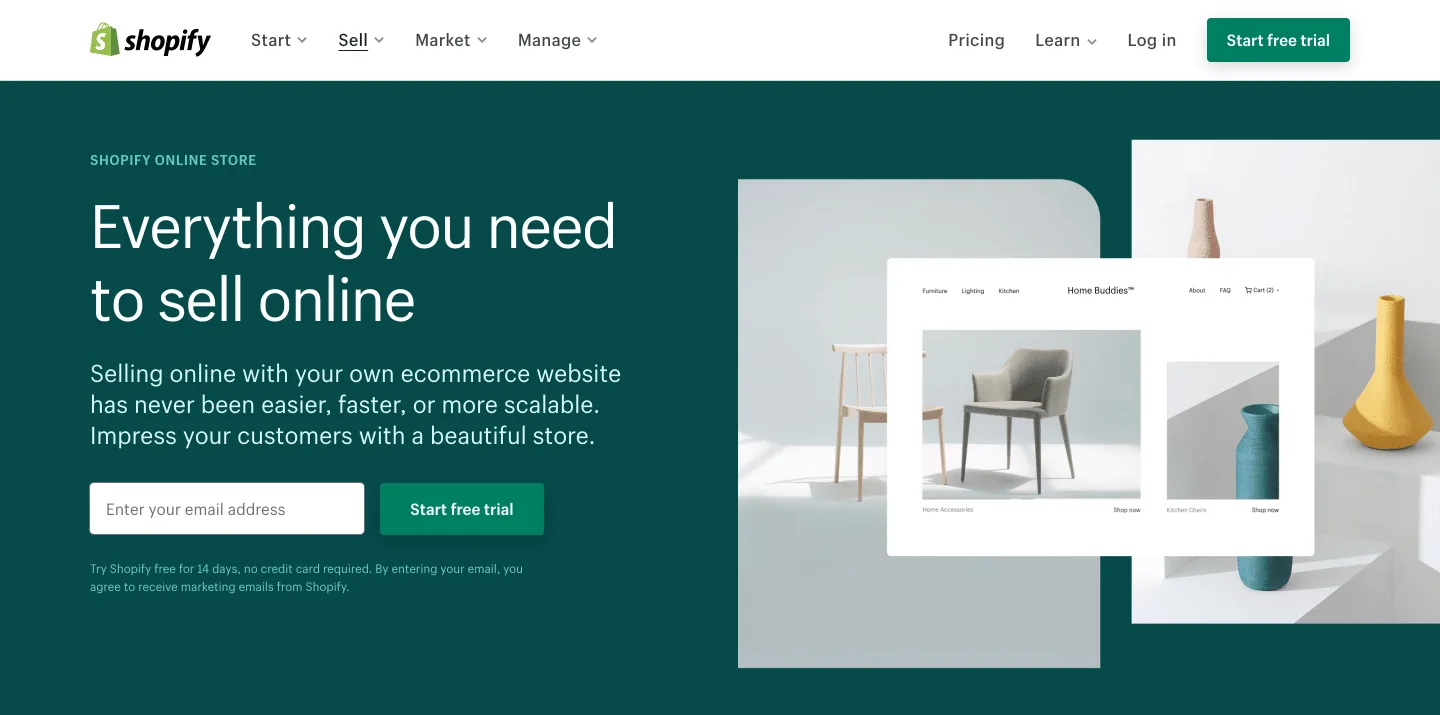
Task: Click the Shopify Online Store heading label
Action: click(173, 160)
